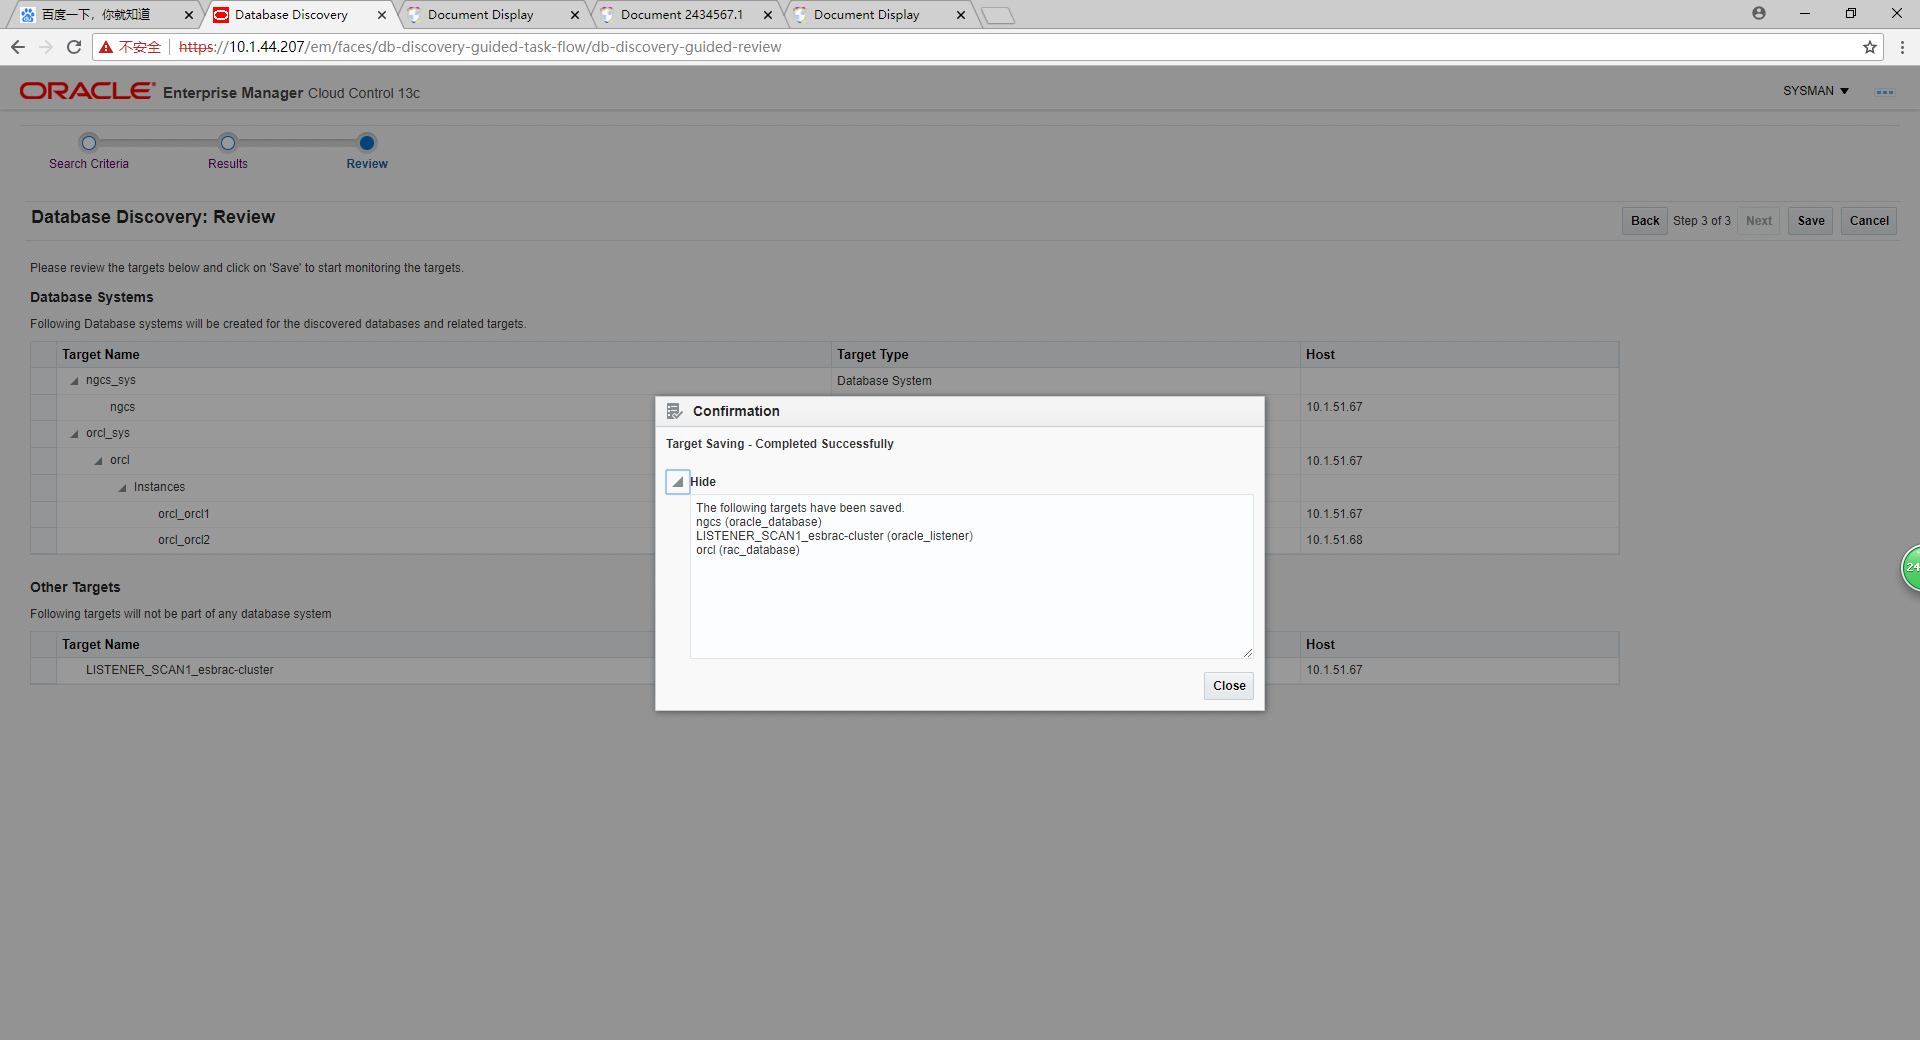Collapse the Instances tree node
The height and width of the screenshot is (1040, 1920).
pyautogui.click(x=122, y=488)
